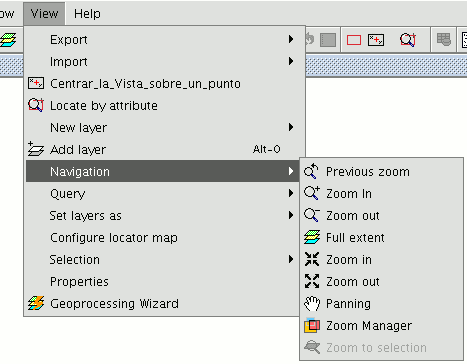
Task: Click the locate by attribute toolbar icon
Action: pos(408,40)
